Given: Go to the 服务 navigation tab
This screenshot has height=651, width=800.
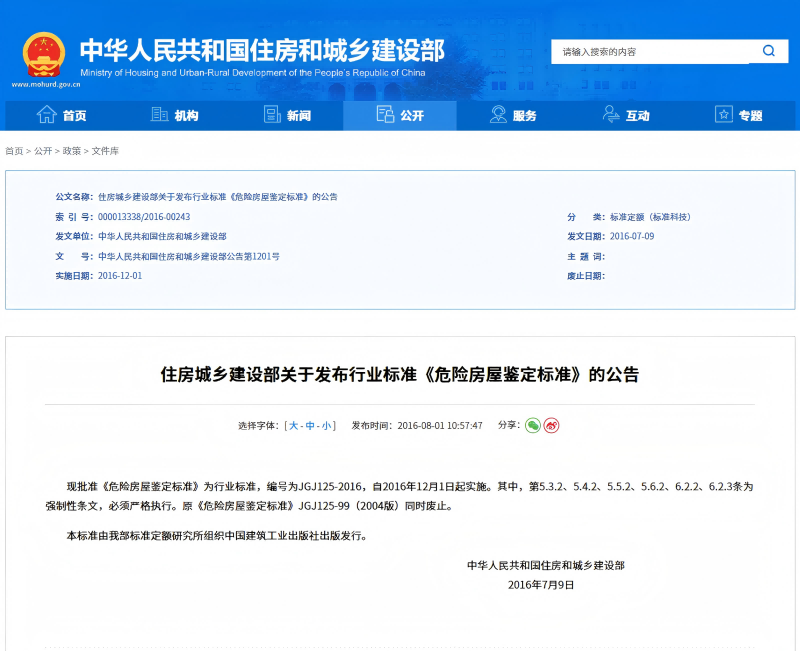Looking at the screenshot, I should pyautogui.click(x=513, y=115).
